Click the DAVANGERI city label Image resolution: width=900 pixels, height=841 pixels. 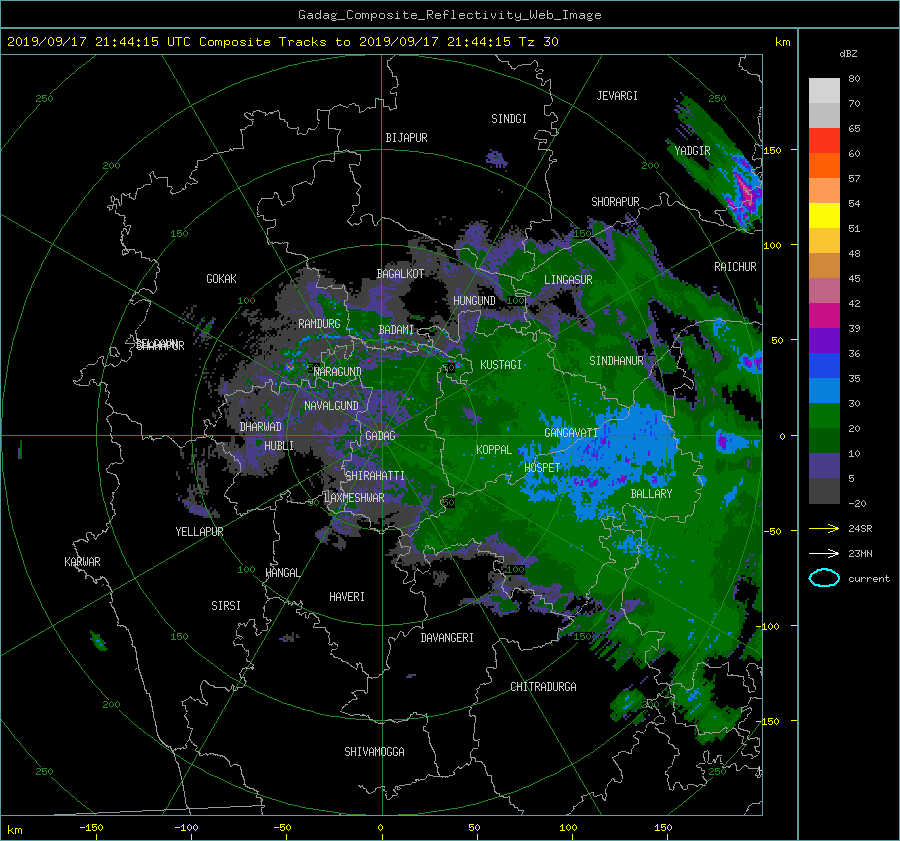point(447,638)
